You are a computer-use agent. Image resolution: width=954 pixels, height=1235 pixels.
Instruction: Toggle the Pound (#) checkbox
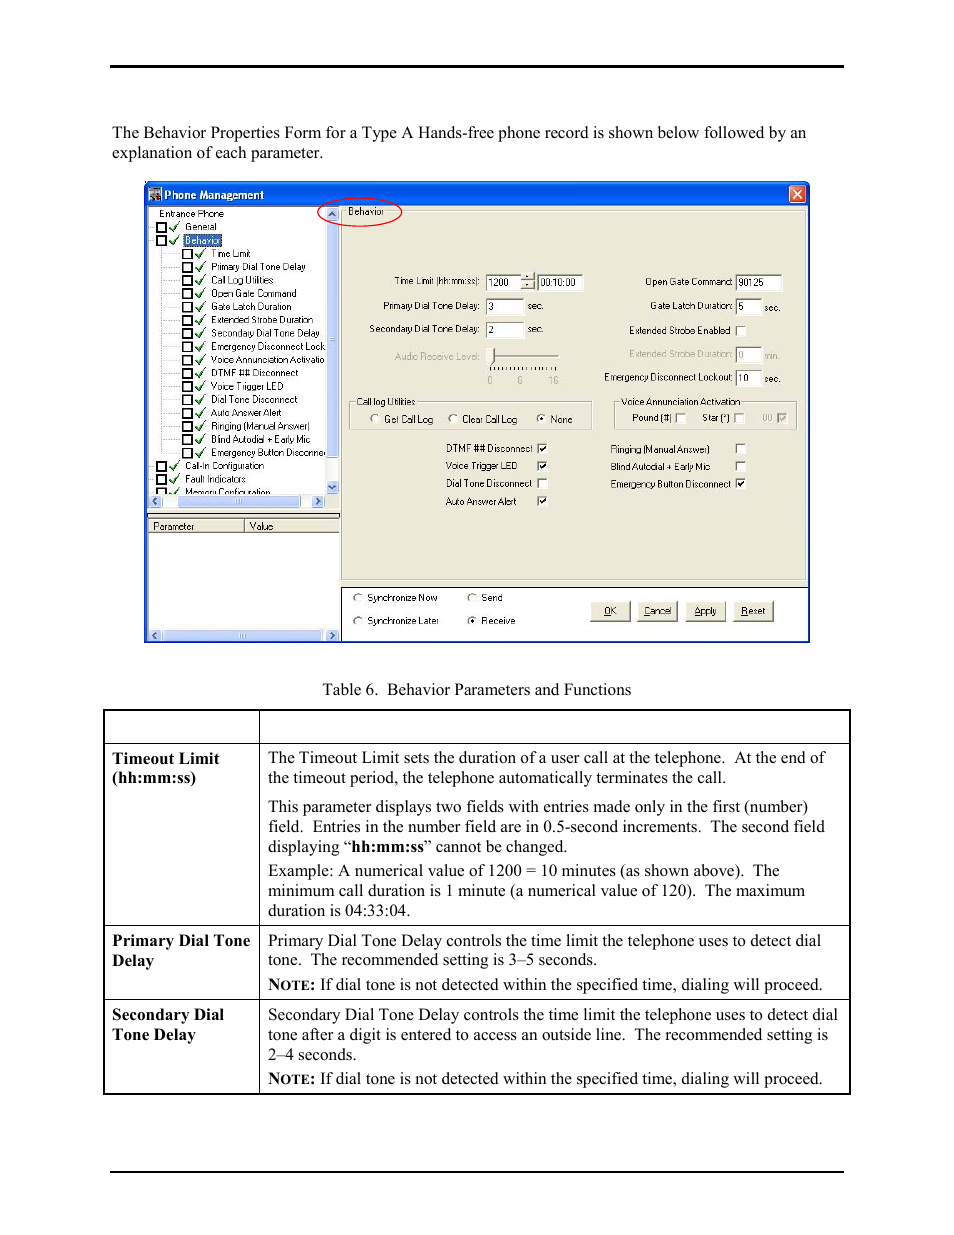click(x=681, y=418)
